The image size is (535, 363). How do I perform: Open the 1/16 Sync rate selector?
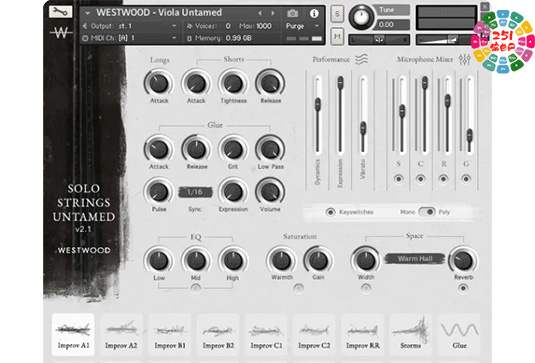click(x=195, y=192)
